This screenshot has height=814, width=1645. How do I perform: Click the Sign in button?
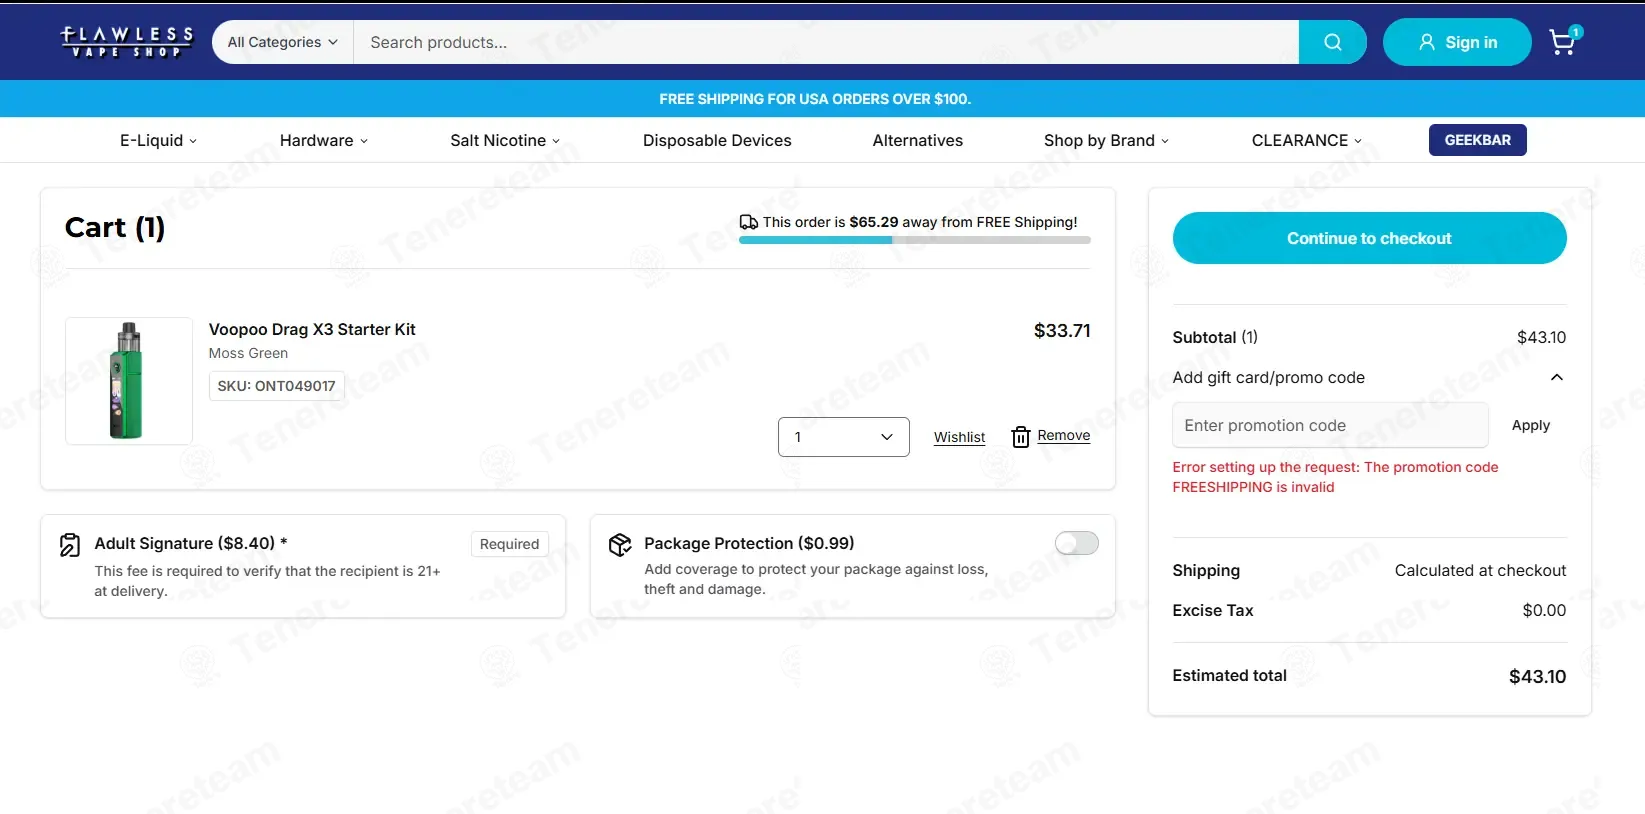pos(1457,42)
